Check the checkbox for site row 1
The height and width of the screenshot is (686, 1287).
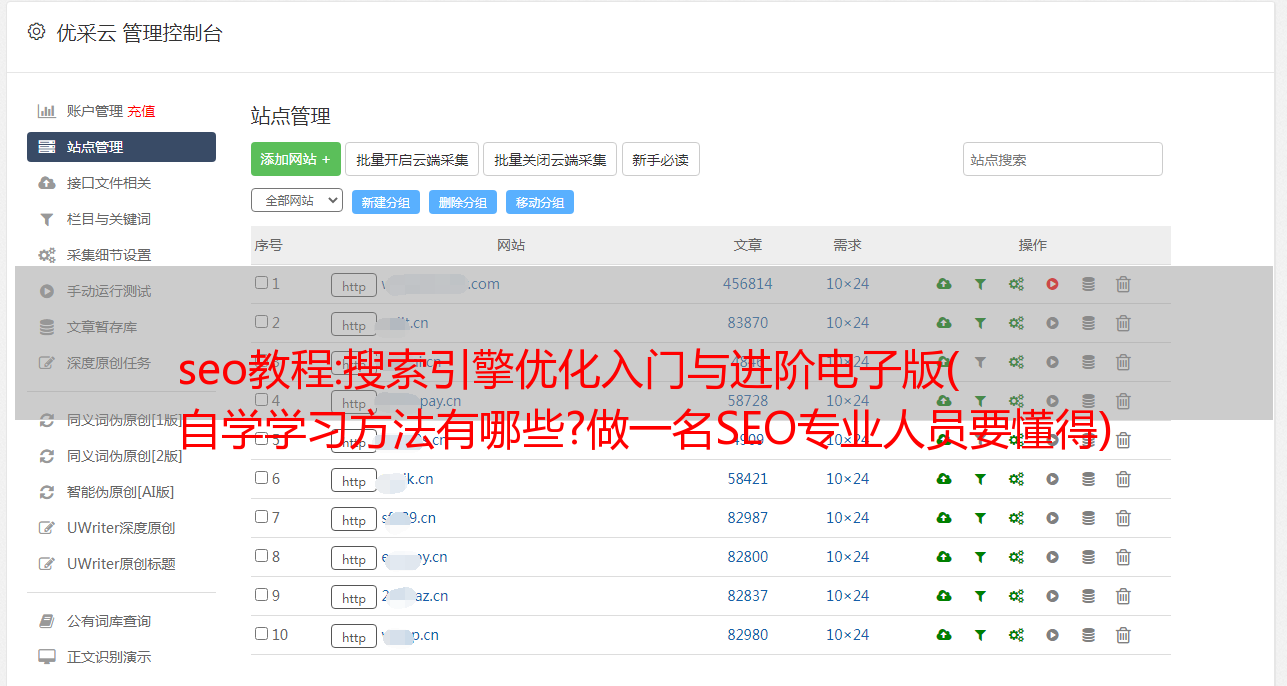(261, 283)
